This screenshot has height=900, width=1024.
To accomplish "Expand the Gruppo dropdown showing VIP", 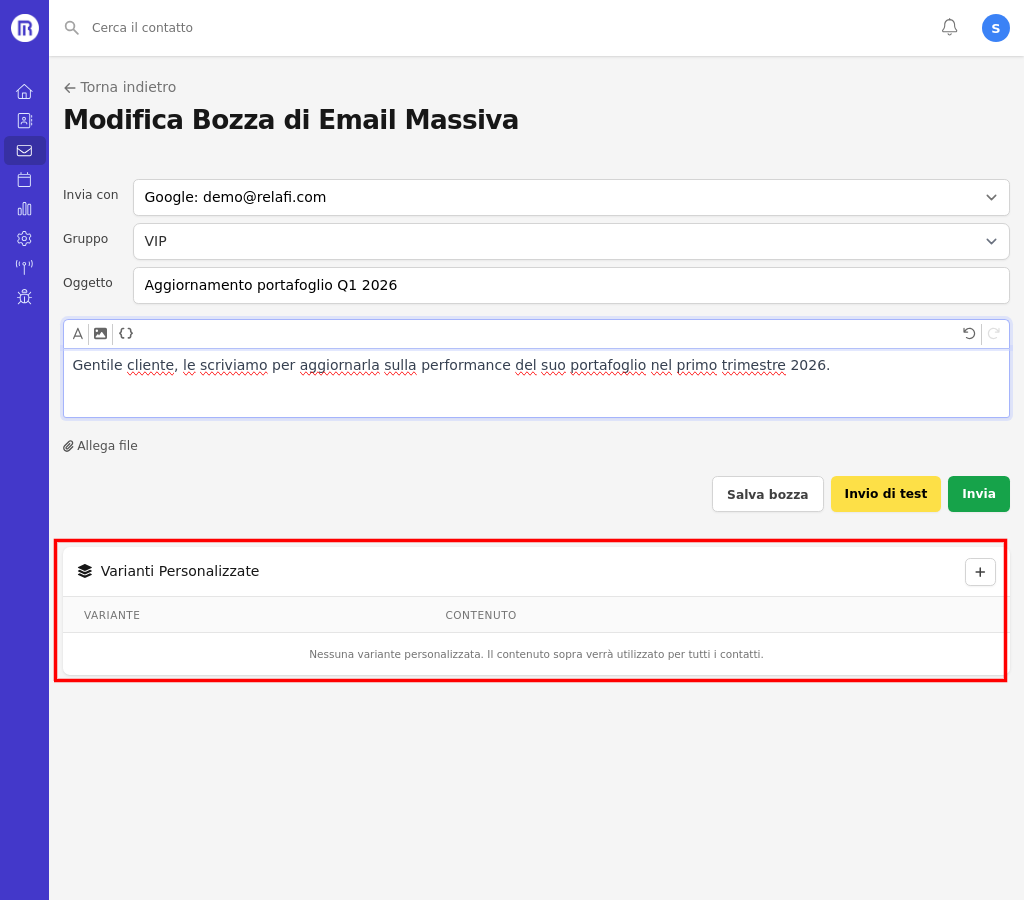I will [570, 241].
